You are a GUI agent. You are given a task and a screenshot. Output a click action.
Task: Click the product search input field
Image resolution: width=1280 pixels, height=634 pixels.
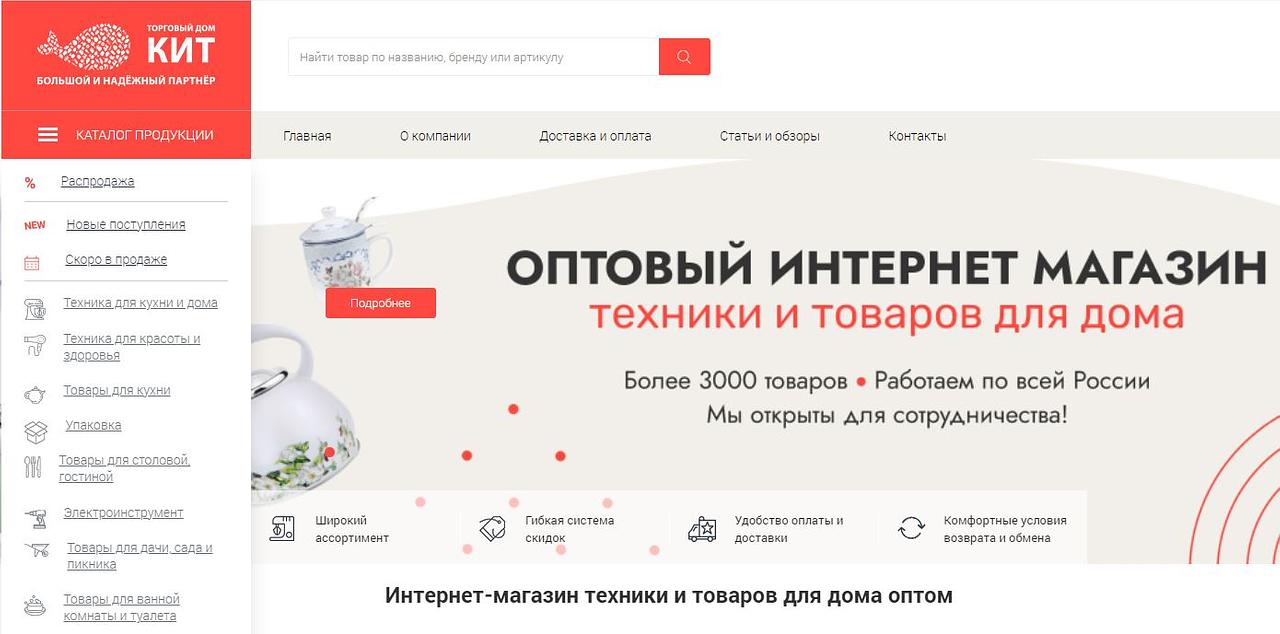click(x=473, y=57)
